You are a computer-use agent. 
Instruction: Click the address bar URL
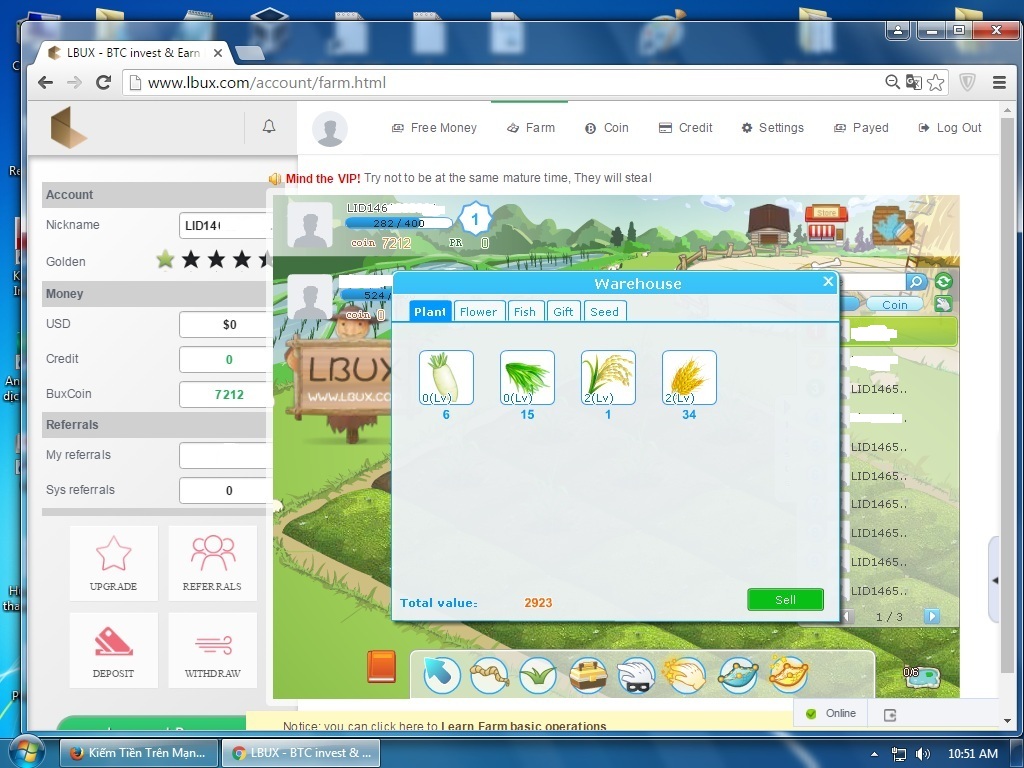coord(266,82)
